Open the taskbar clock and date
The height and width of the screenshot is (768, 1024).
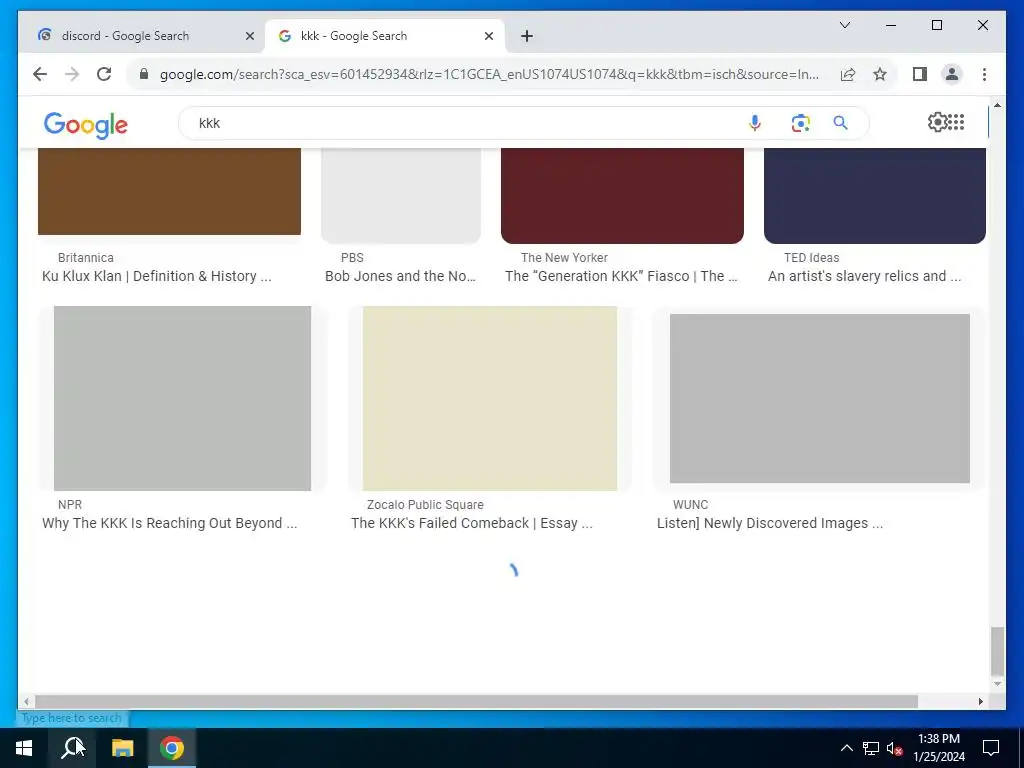pyautogui.click(x=938, y=748)
